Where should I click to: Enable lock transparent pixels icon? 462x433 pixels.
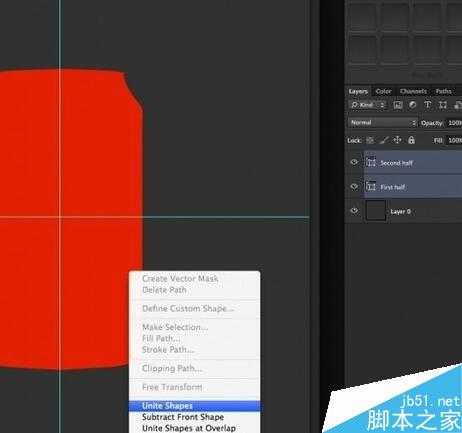pos(370,140)
